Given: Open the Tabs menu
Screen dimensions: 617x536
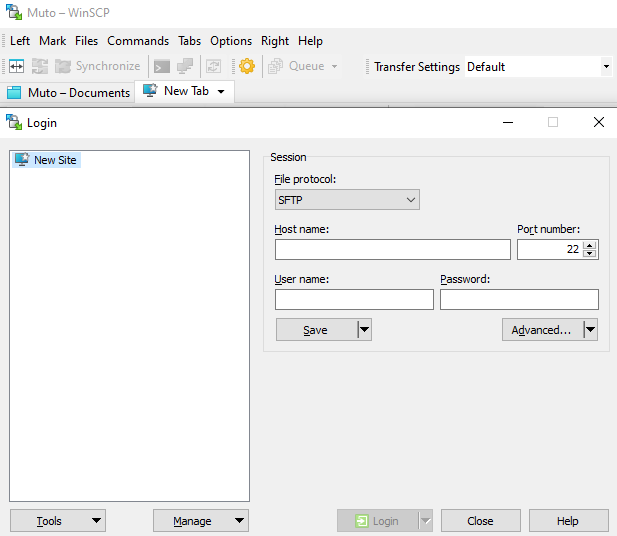Looking at the screenshot, I should 189,41.
